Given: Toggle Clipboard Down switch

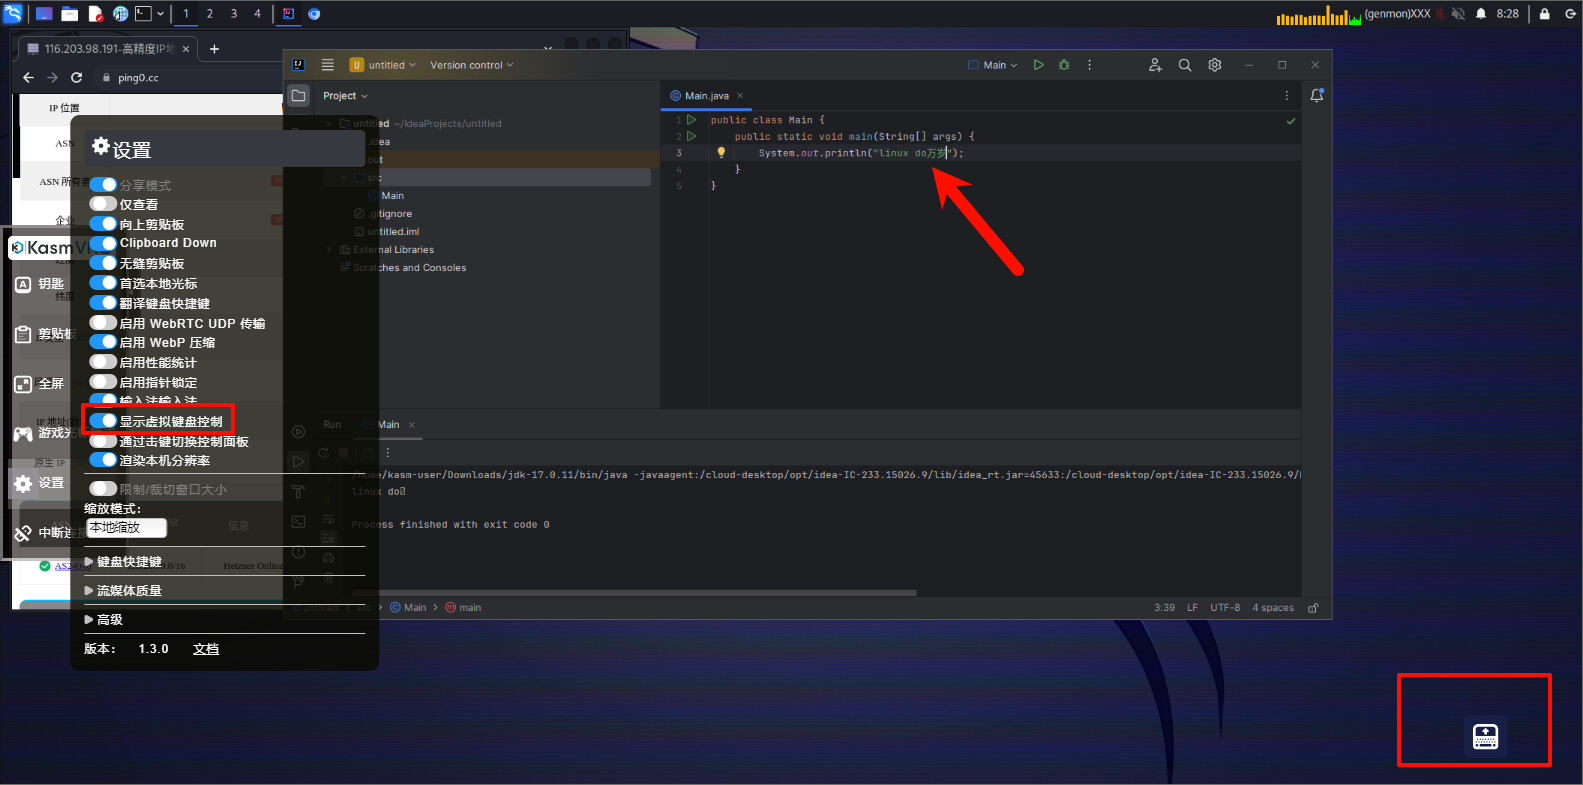Looking at the screenshot, I should pos(103,243).
